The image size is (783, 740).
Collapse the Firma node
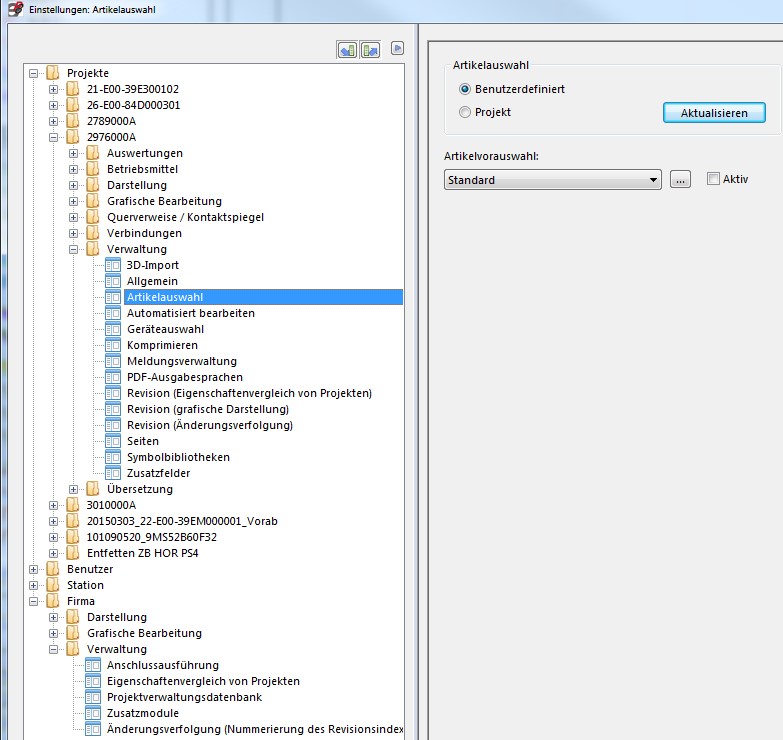click(x=33, y=601)
